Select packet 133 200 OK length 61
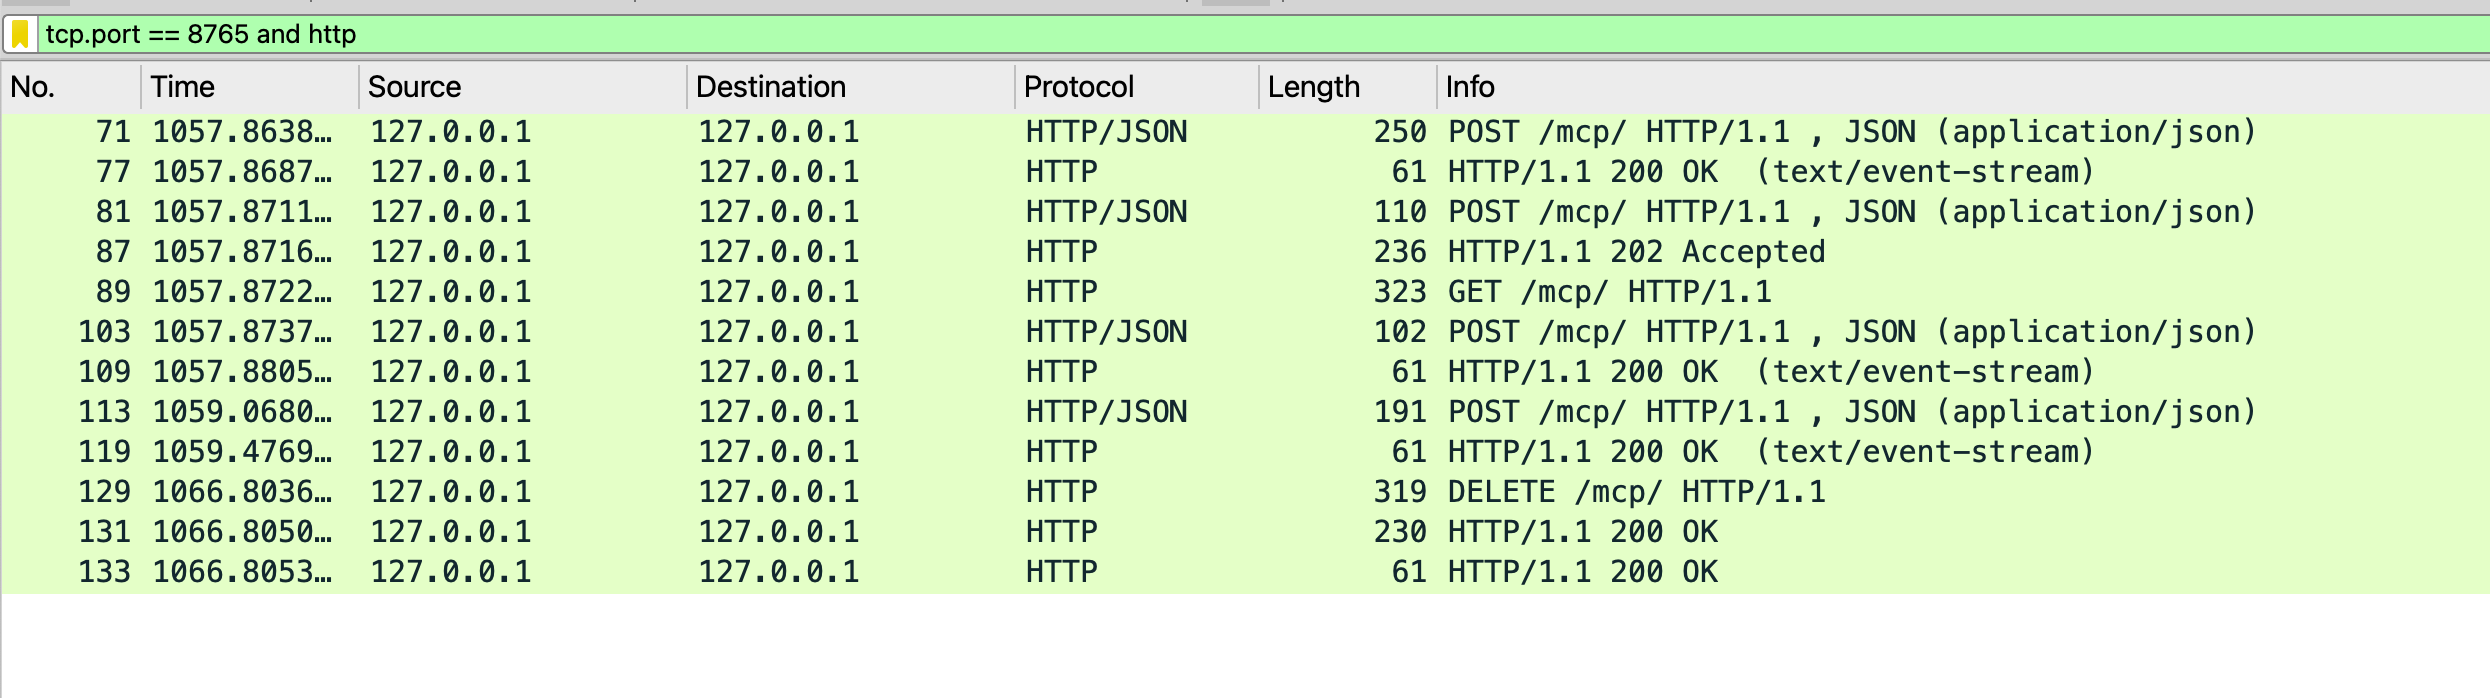Screen dimensions: 2490x698 pos(1245,572)
